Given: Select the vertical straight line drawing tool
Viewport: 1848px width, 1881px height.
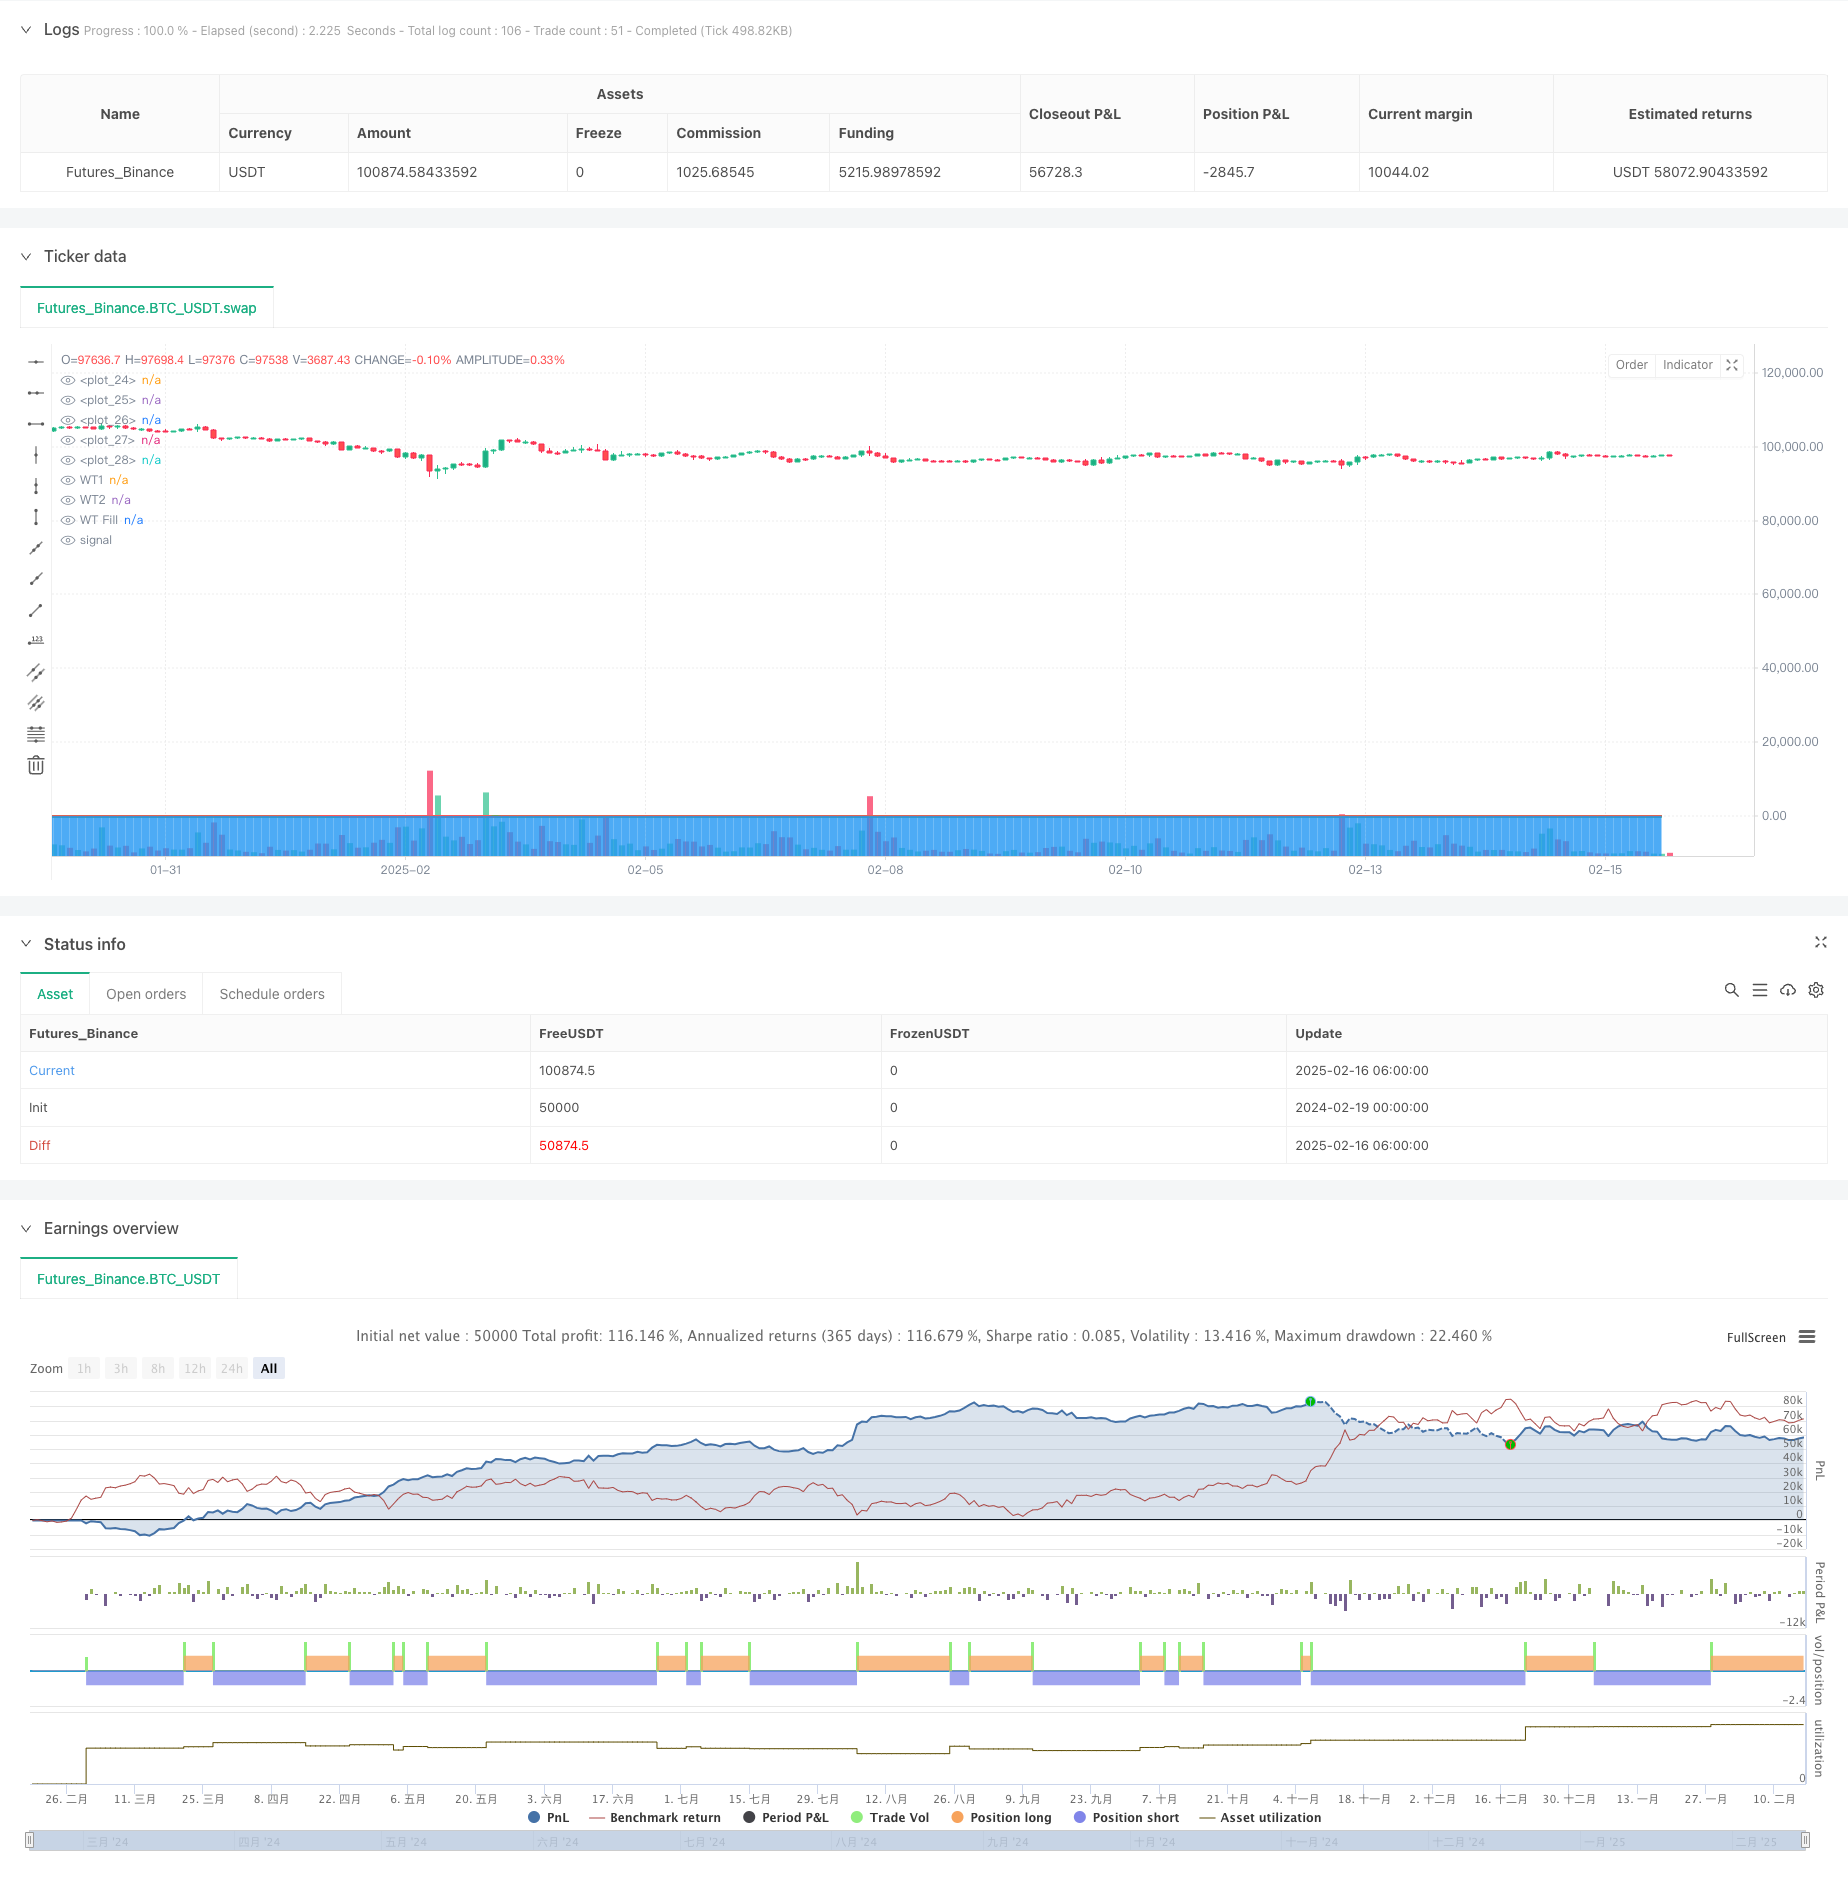Looking at the screenshot, I should (36, 455).
